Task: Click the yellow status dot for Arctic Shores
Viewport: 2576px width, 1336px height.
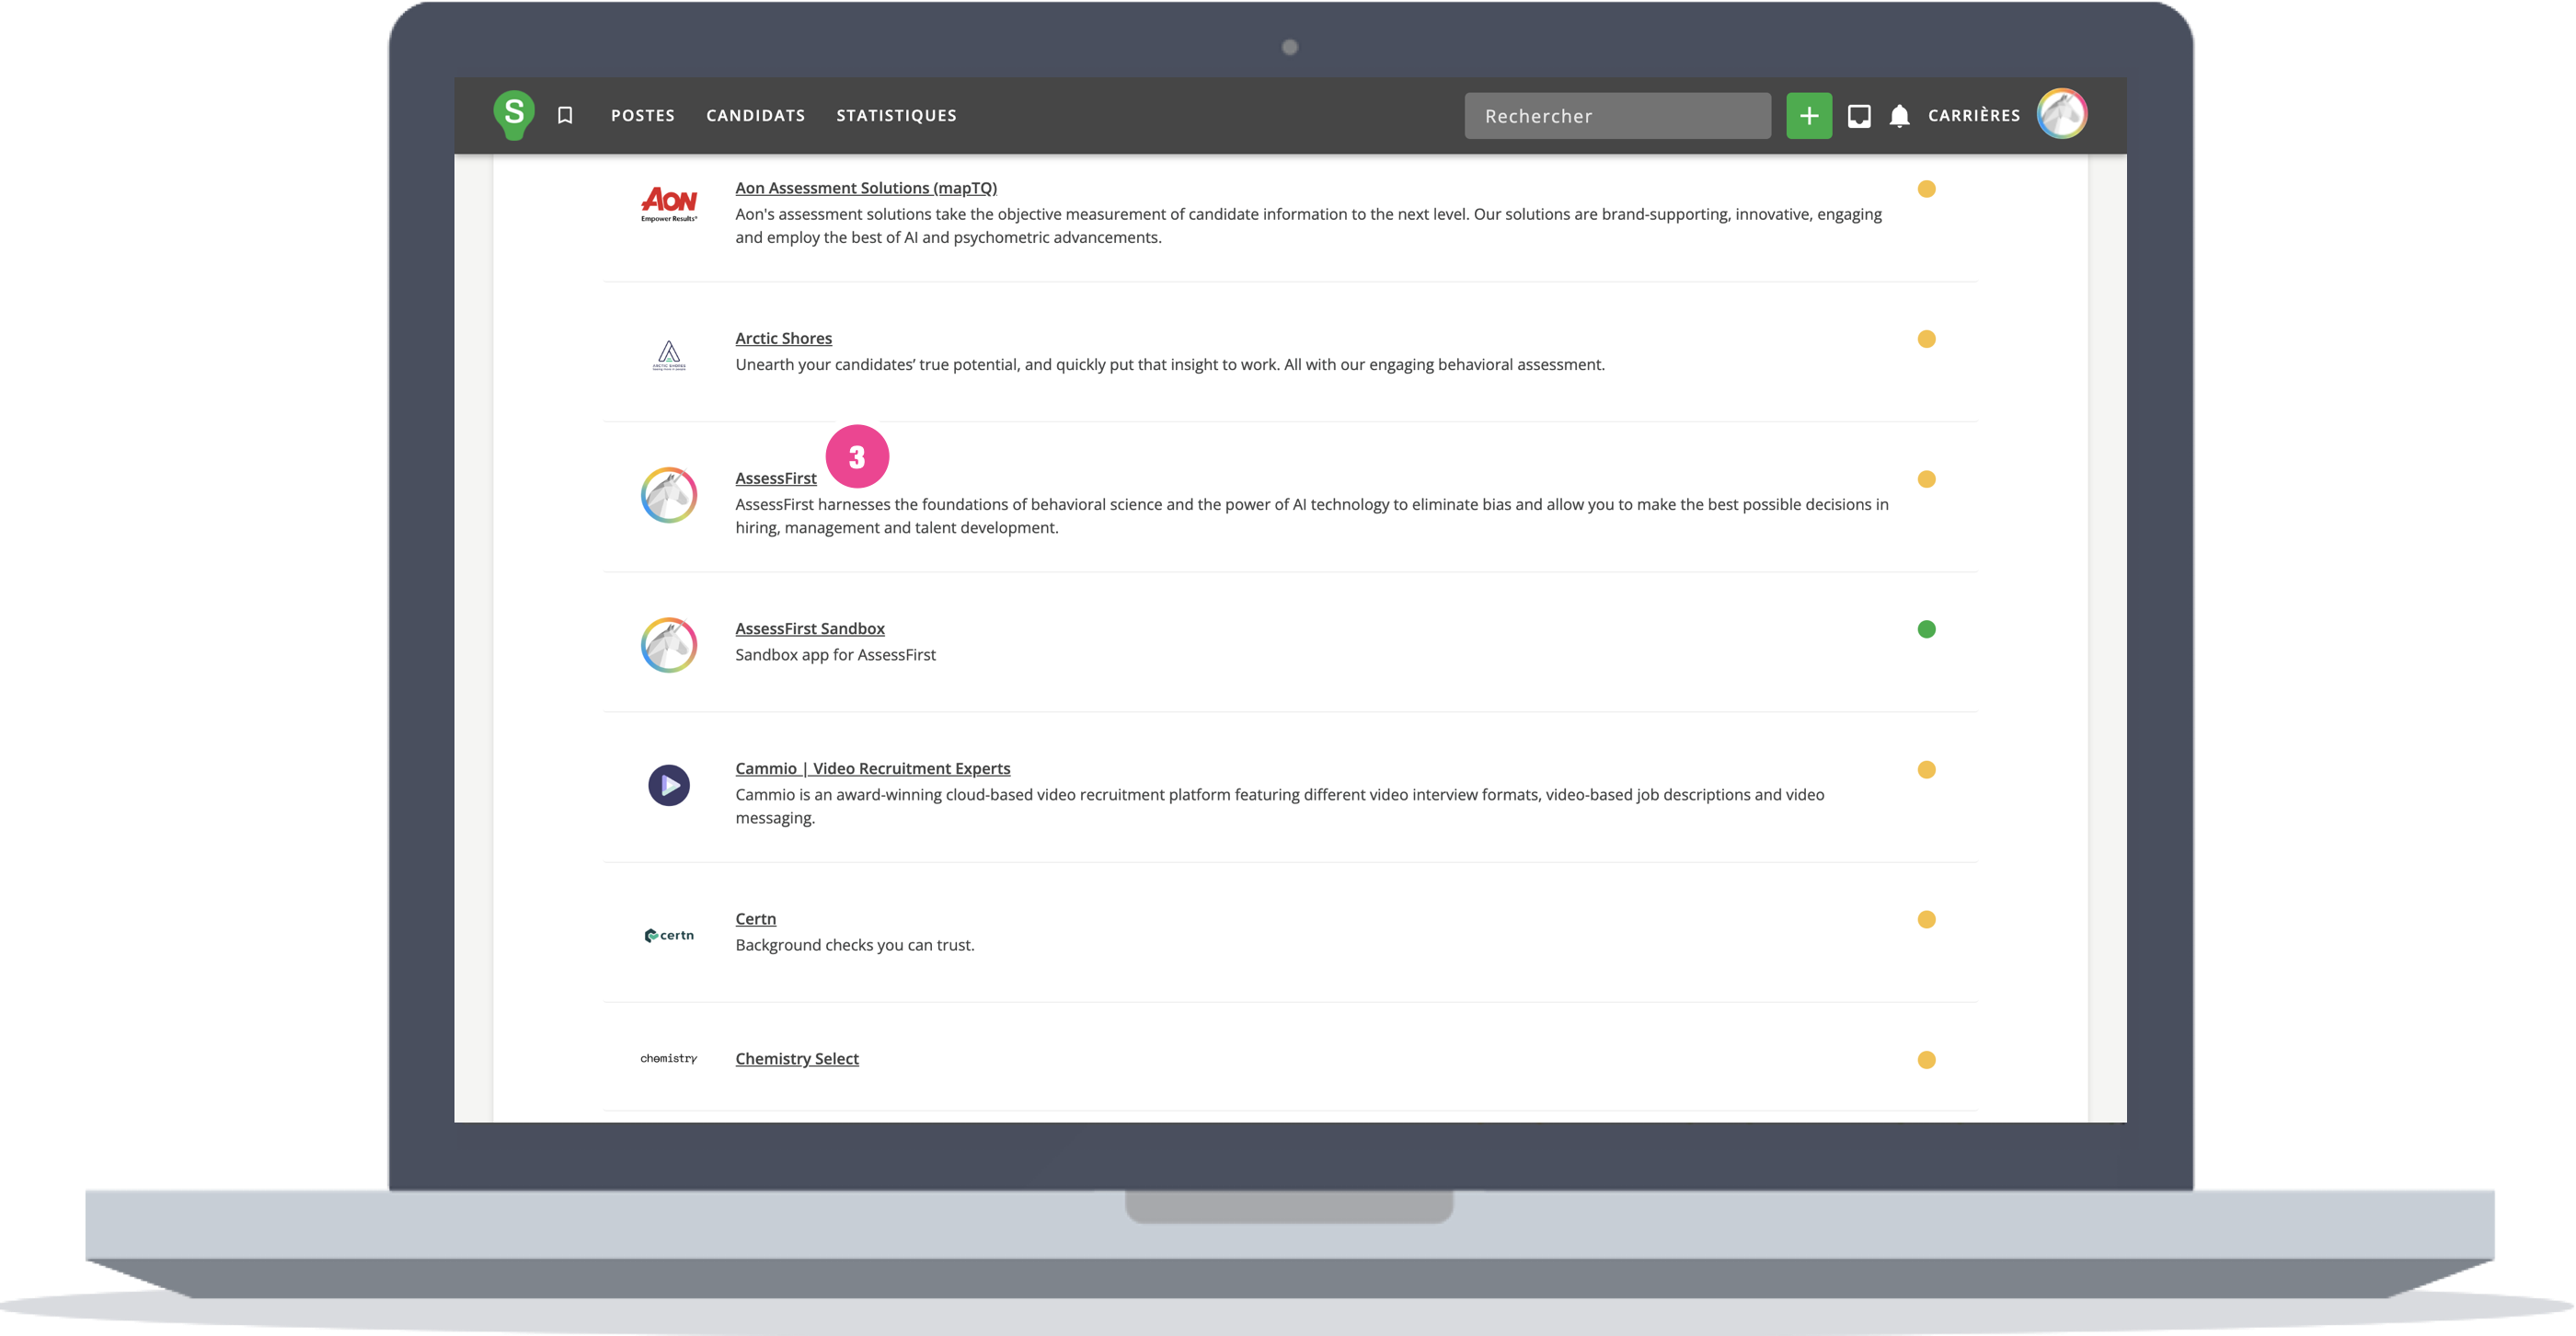Action: [1926, 339]
